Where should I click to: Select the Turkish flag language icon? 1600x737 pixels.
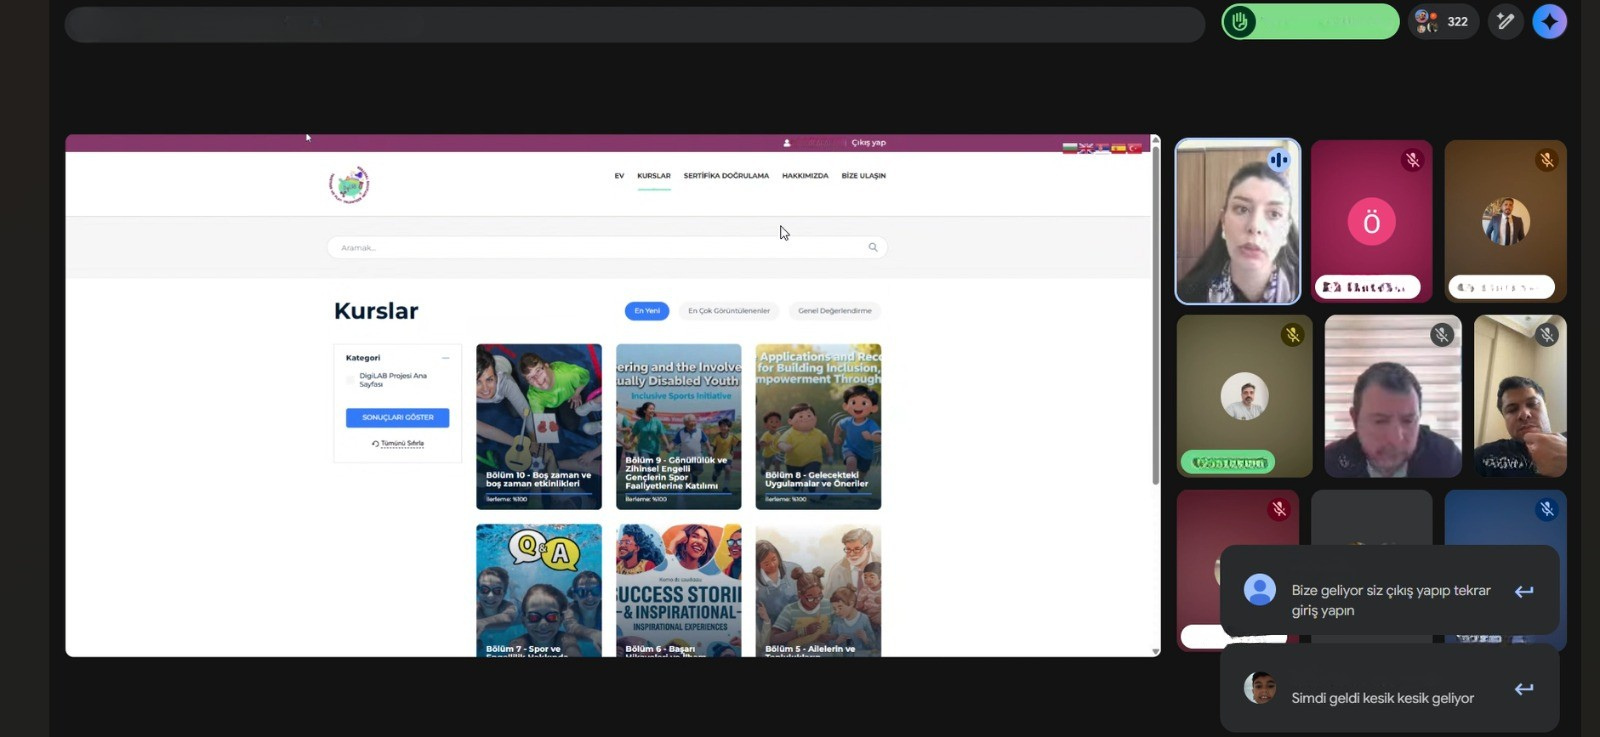(1135, 148)
